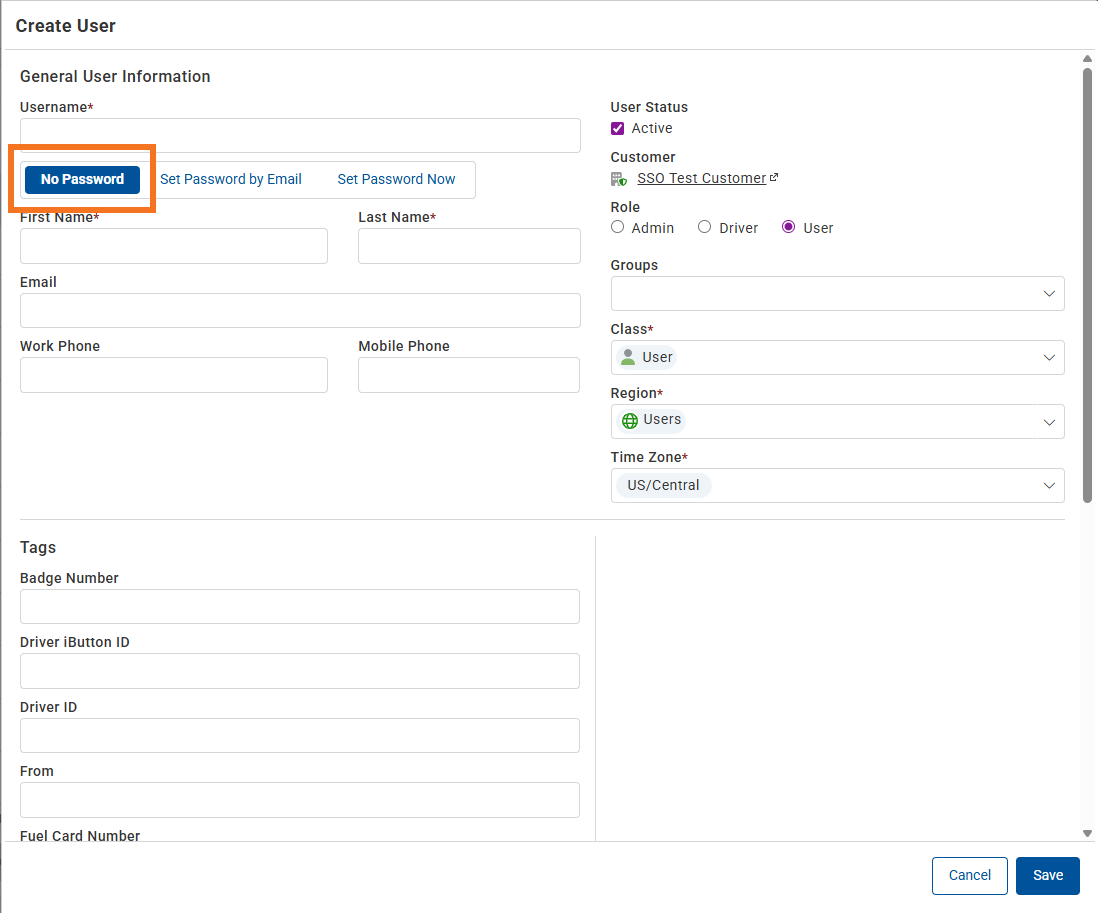Image resolution: width=1098 pixels, height=913 pixels.
Task: Click the scrollbar down arrow
Action: click(x=1087, y=833)
